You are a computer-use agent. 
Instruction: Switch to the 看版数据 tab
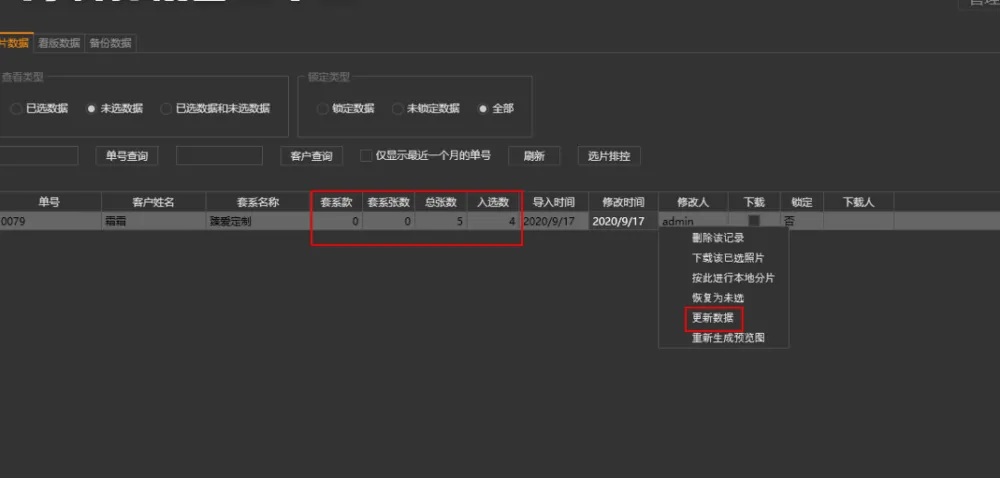click(59, 43)
